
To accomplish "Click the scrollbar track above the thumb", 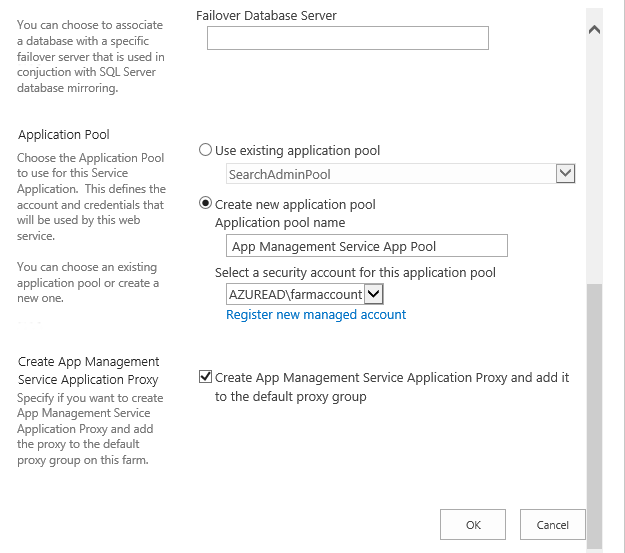I will (594, 159).
